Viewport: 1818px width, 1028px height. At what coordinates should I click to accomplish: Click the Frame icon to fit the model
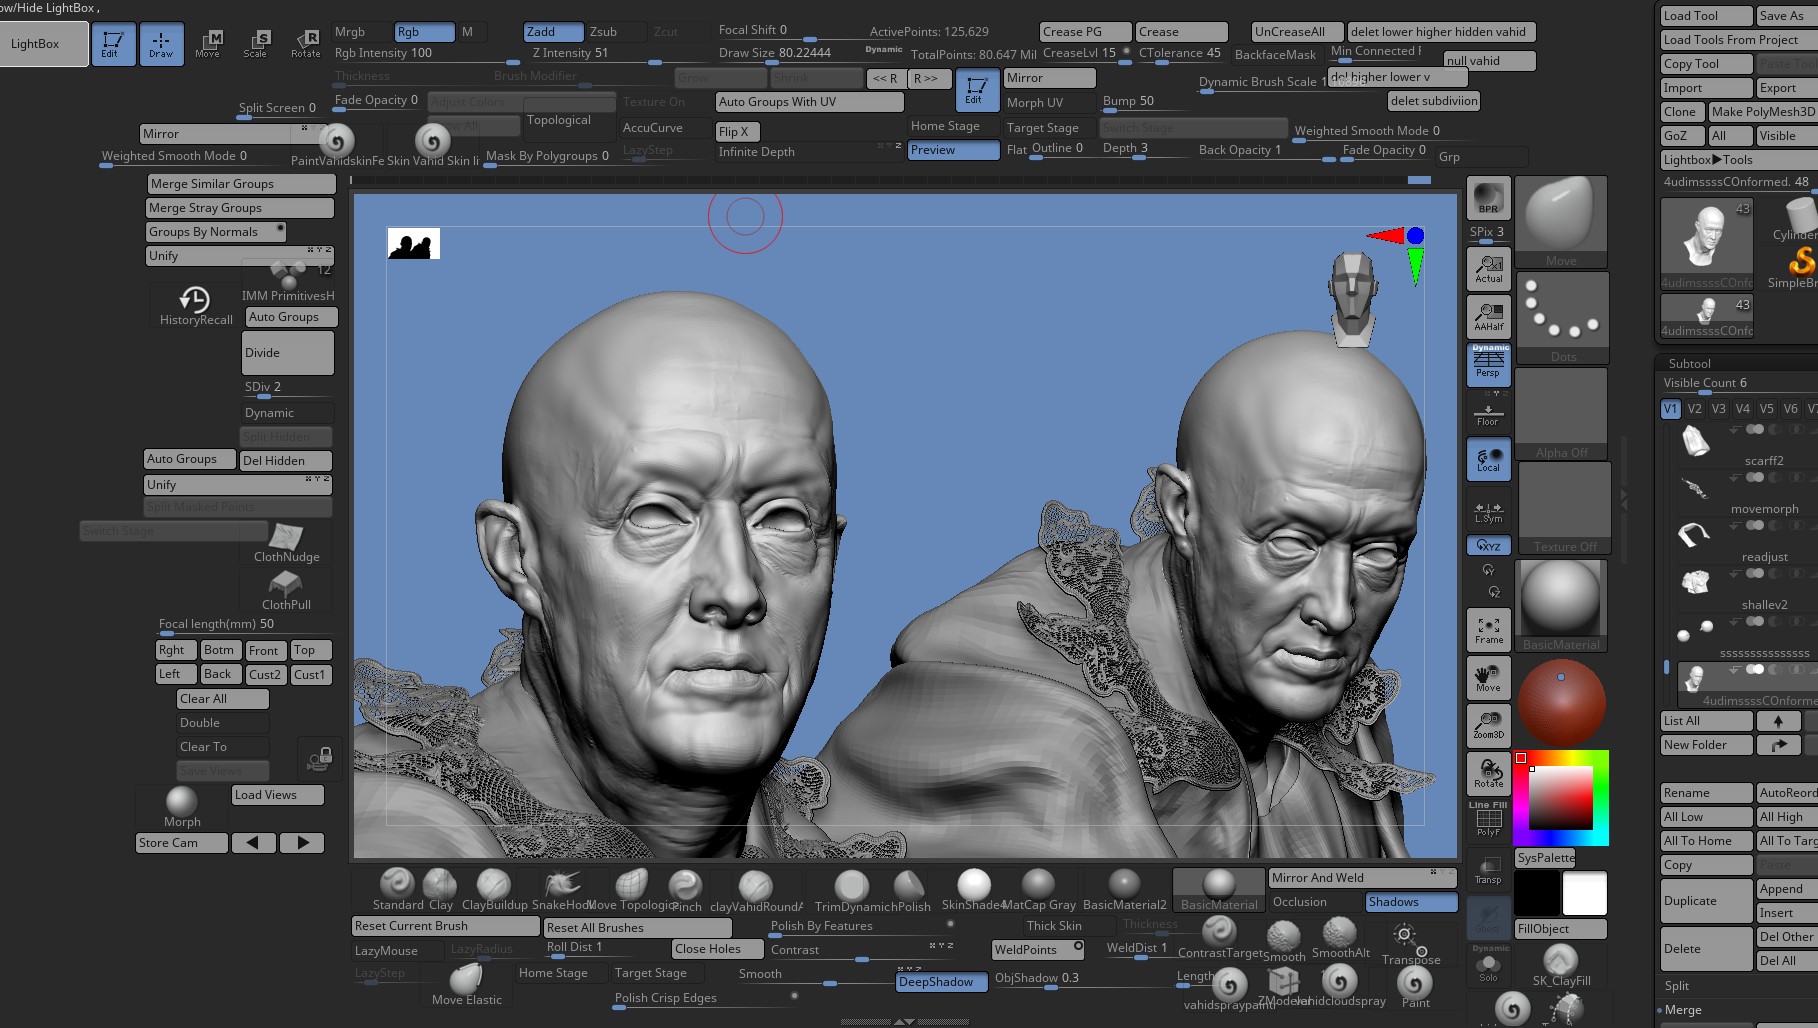[x=1488, y=628]
